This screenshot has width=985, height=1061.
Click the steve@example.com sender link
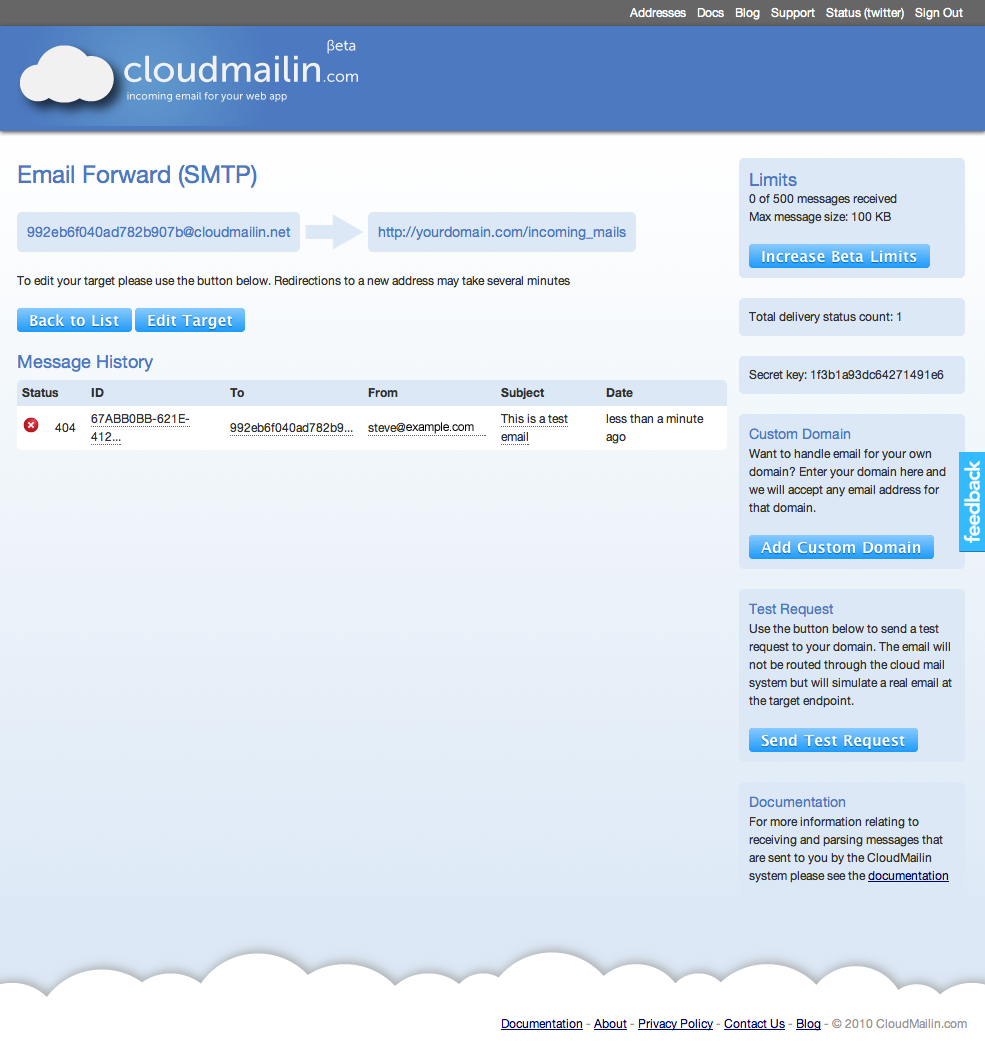[420, 427]
